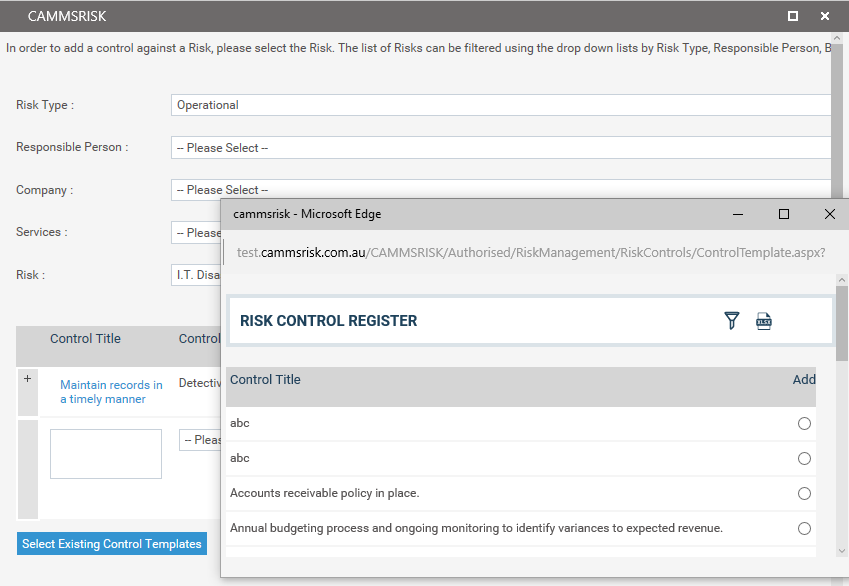Close the CAMMSRISK dialog window
Screen dimensions: 849x586
coord(825,16)
